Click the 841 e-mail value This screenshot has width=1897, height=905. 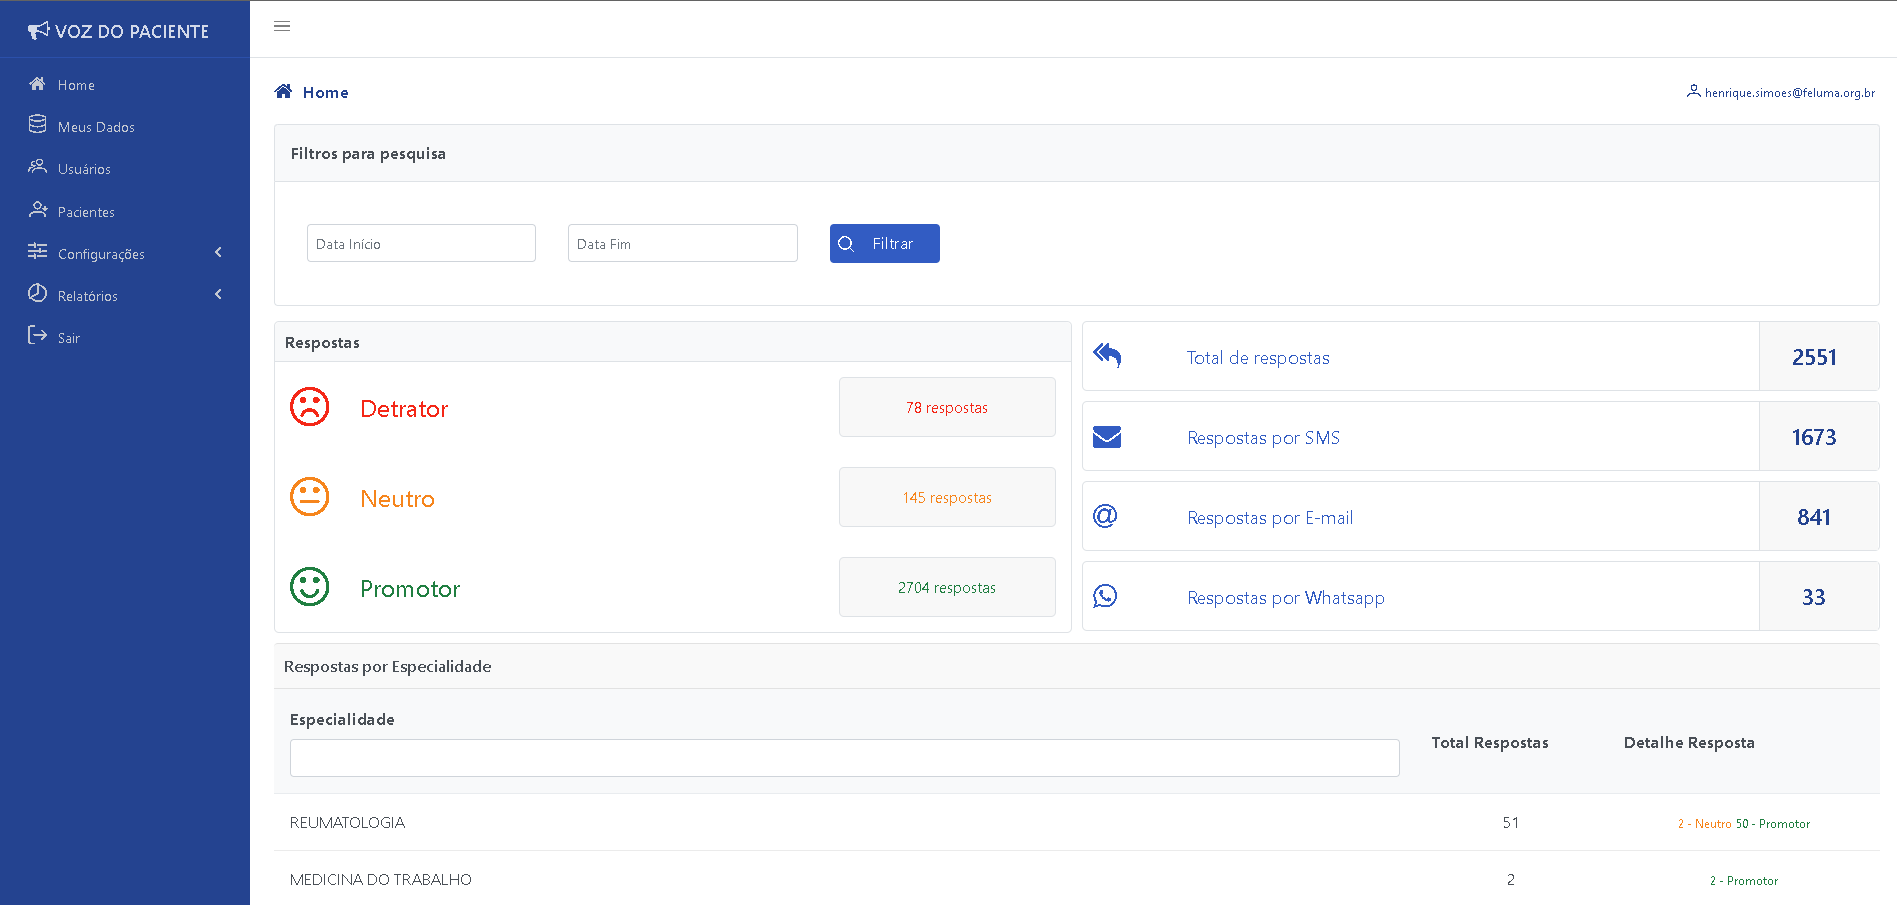tap(1814, 517)
